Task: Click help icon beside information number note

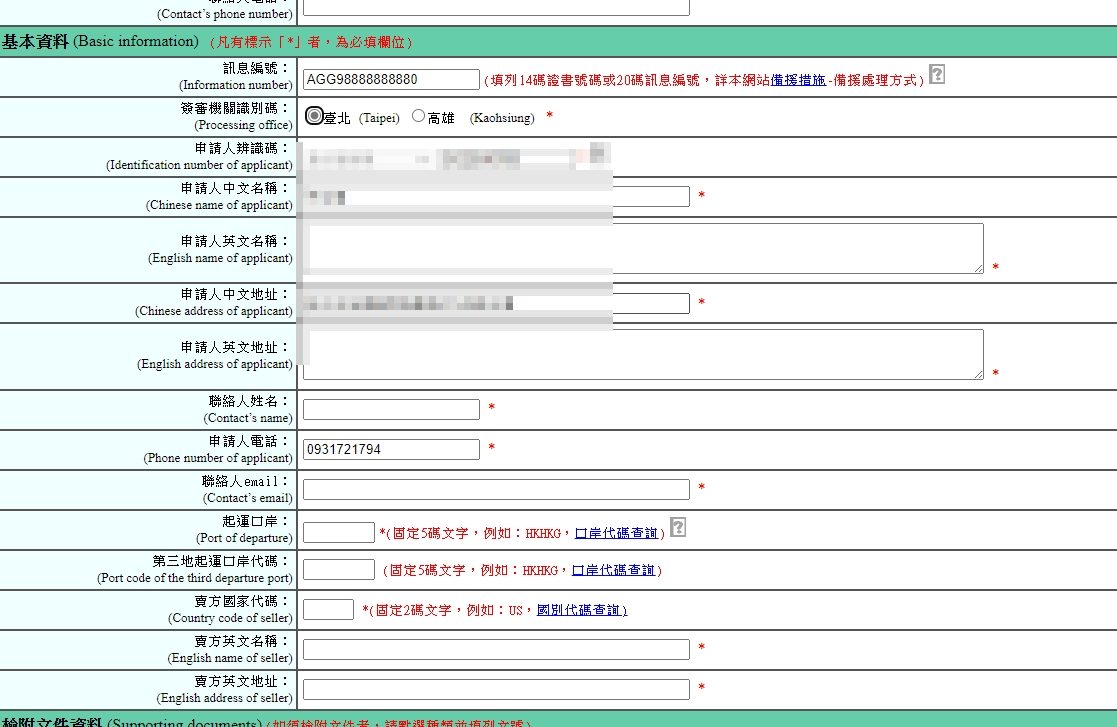Action: [937, 74]
